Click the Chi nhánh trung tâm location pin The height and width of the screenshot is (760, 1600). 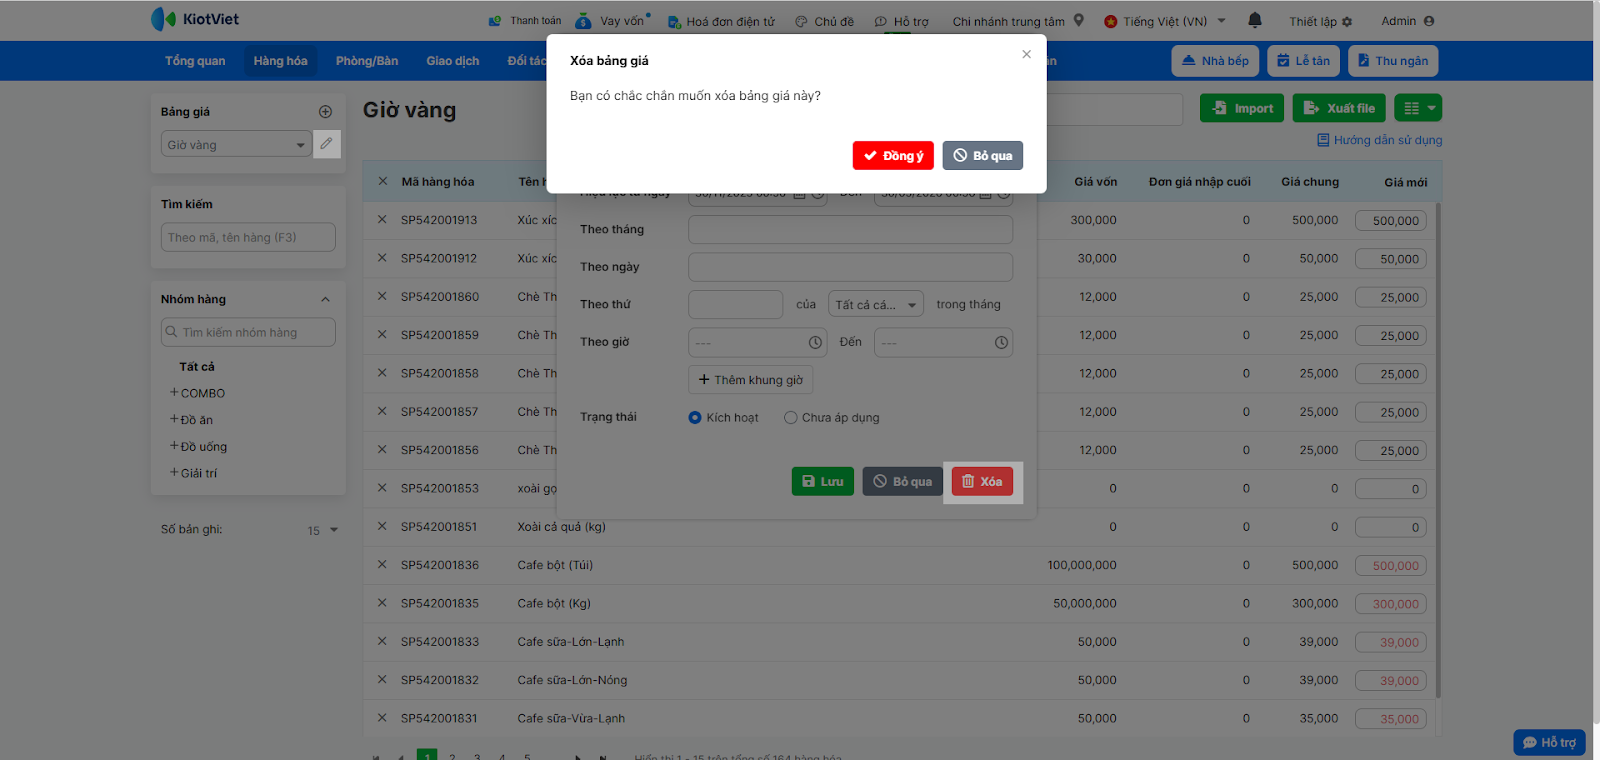[x=1078, y=20]
